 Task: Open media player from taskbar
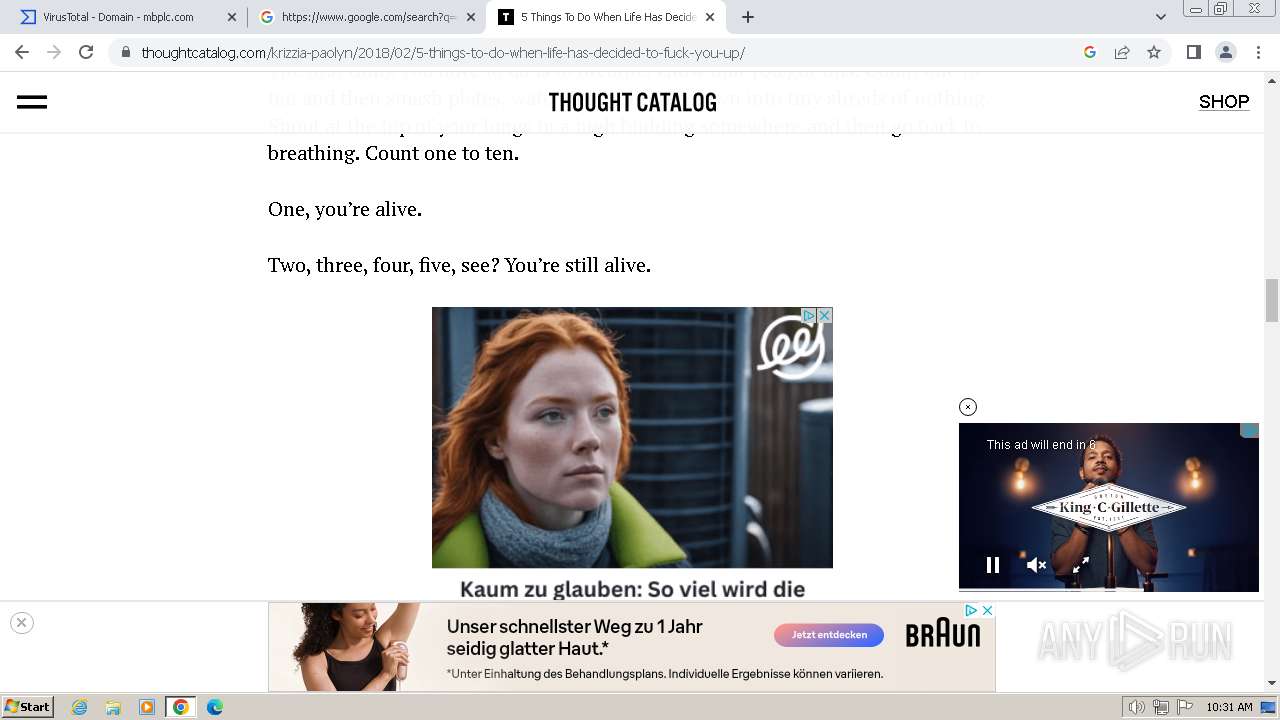point(147,707)
